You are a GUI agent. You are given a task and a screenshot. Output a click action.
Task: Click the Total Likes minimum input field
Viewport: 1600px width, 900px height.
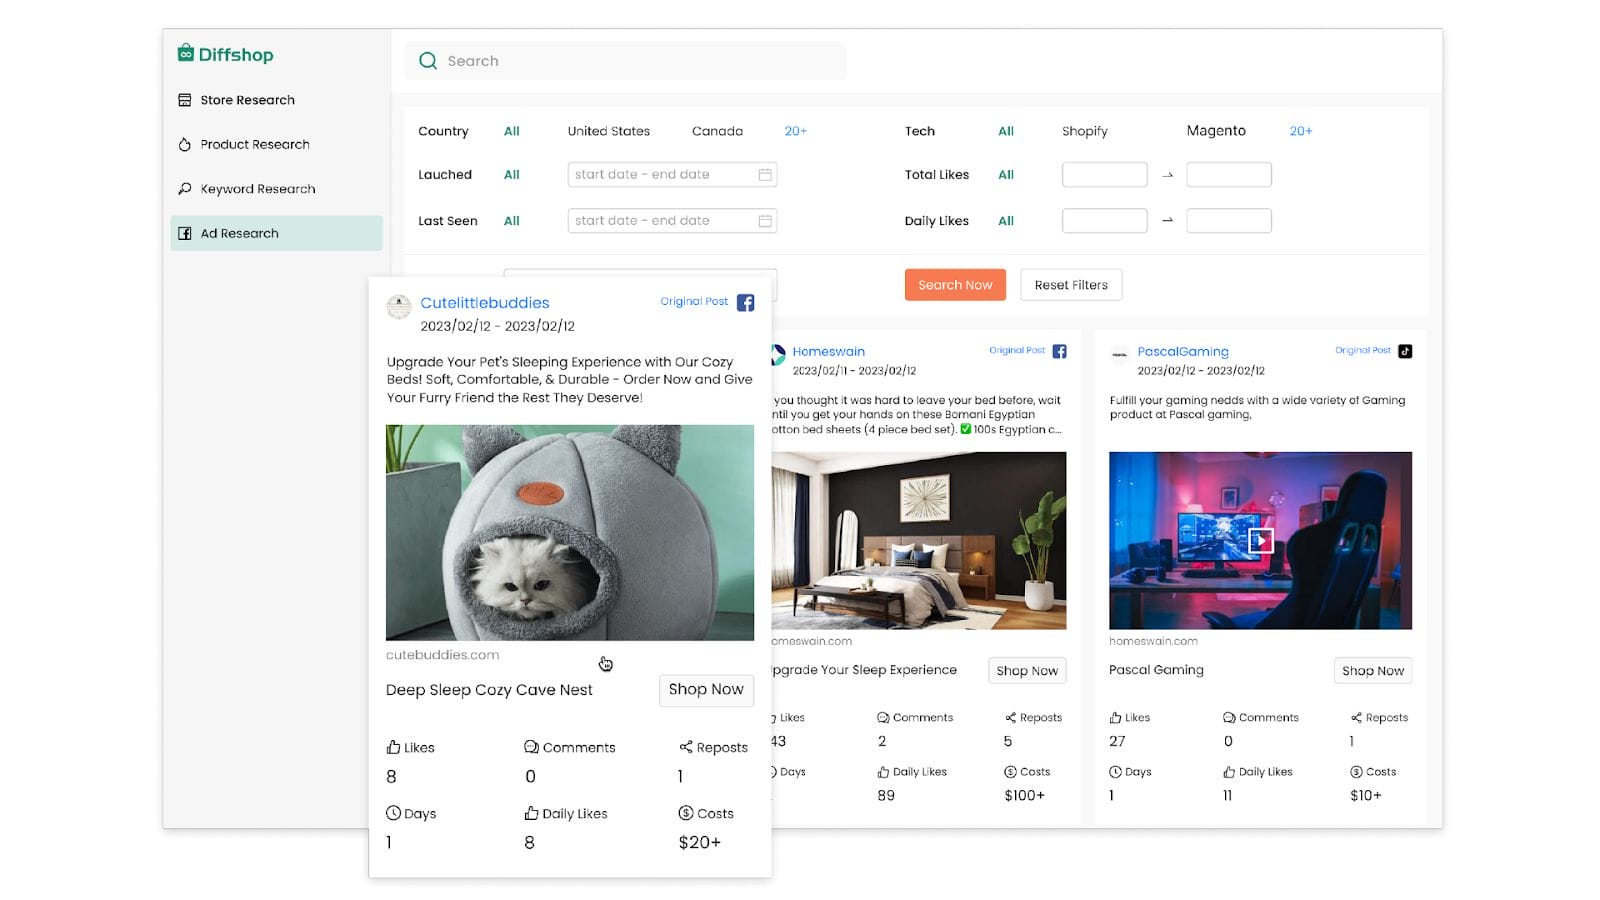coord(1104,175)
